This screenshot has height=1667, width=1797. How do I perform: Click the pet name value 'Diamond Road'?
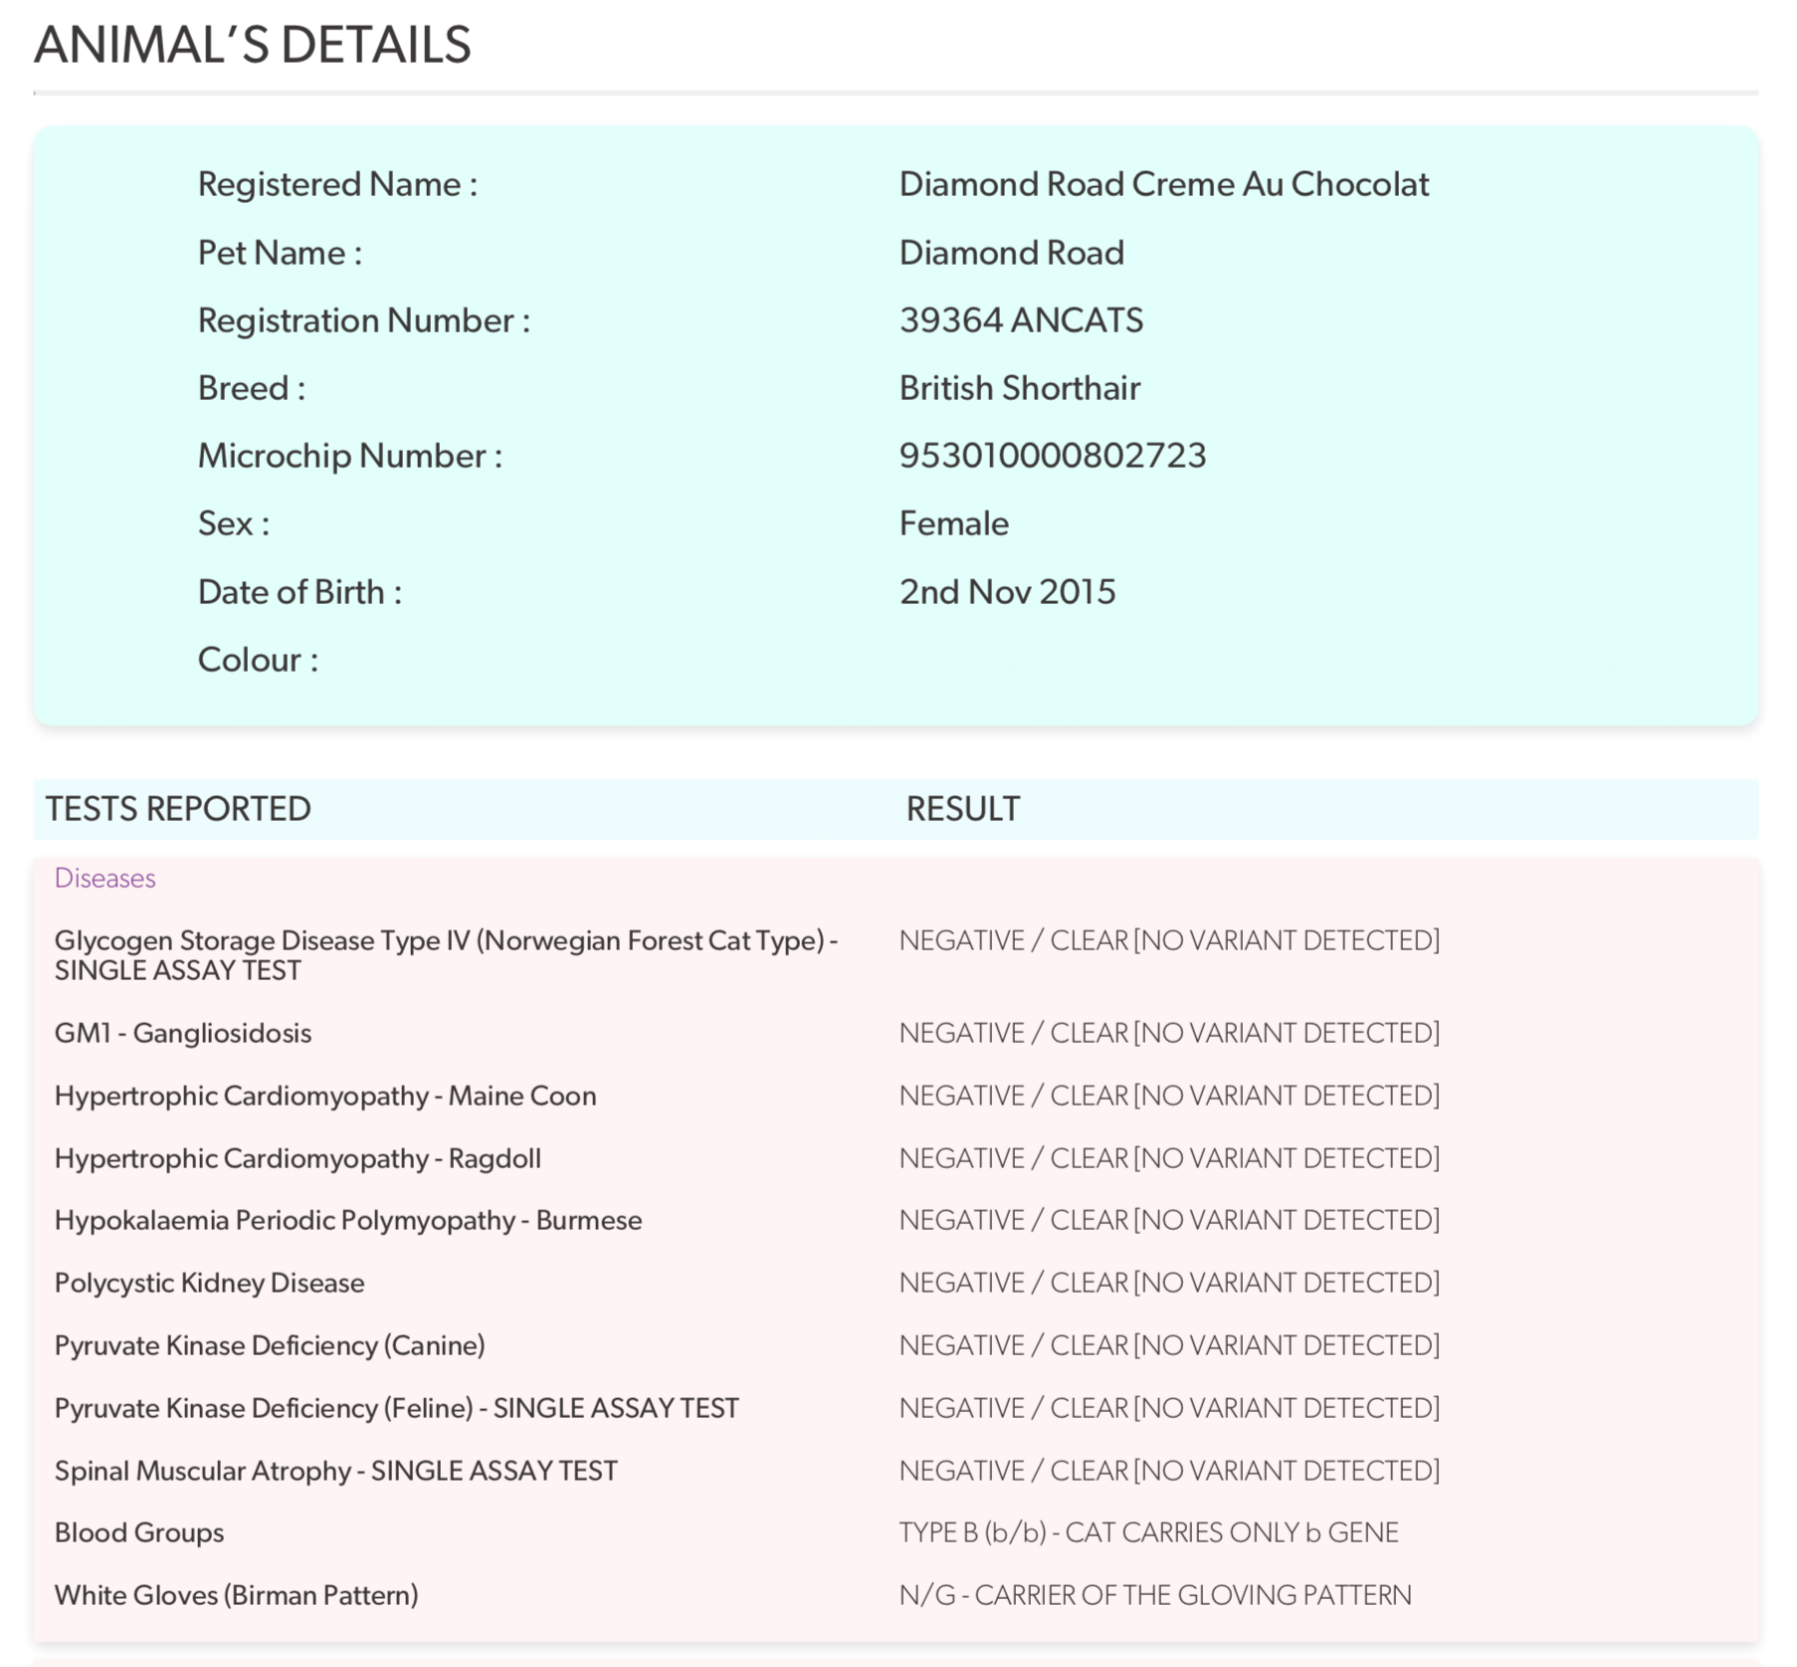coord(1012,253)
